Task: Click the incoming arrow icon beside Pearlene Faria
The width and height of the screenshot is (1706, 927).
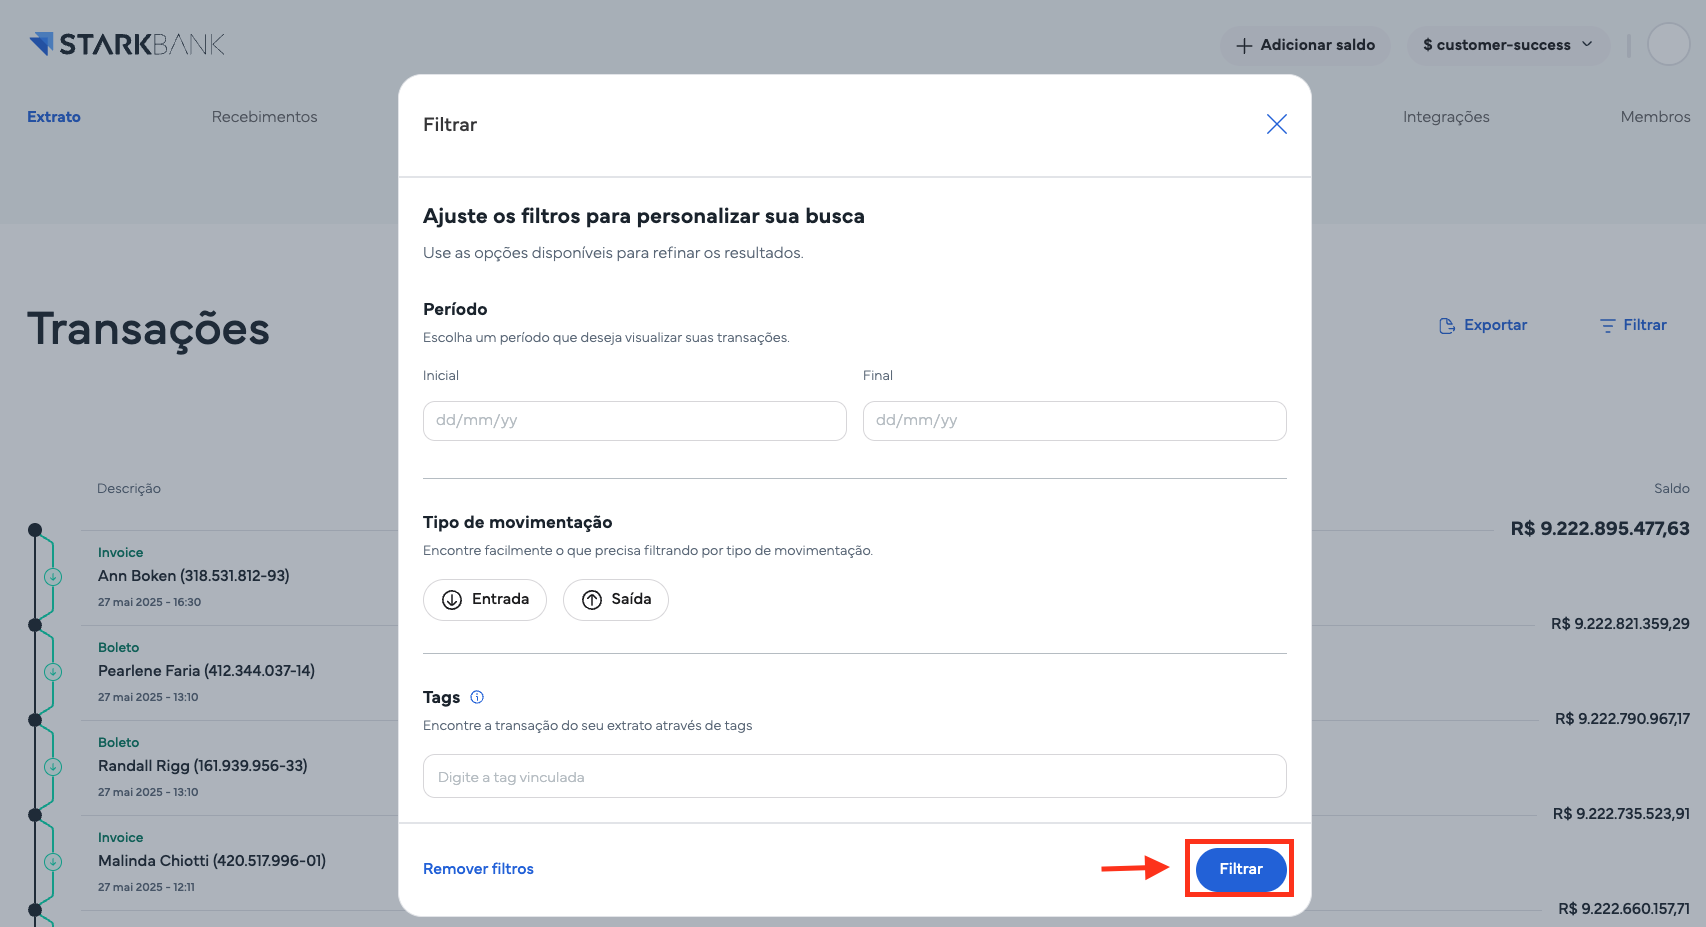Action: (53, 672)
